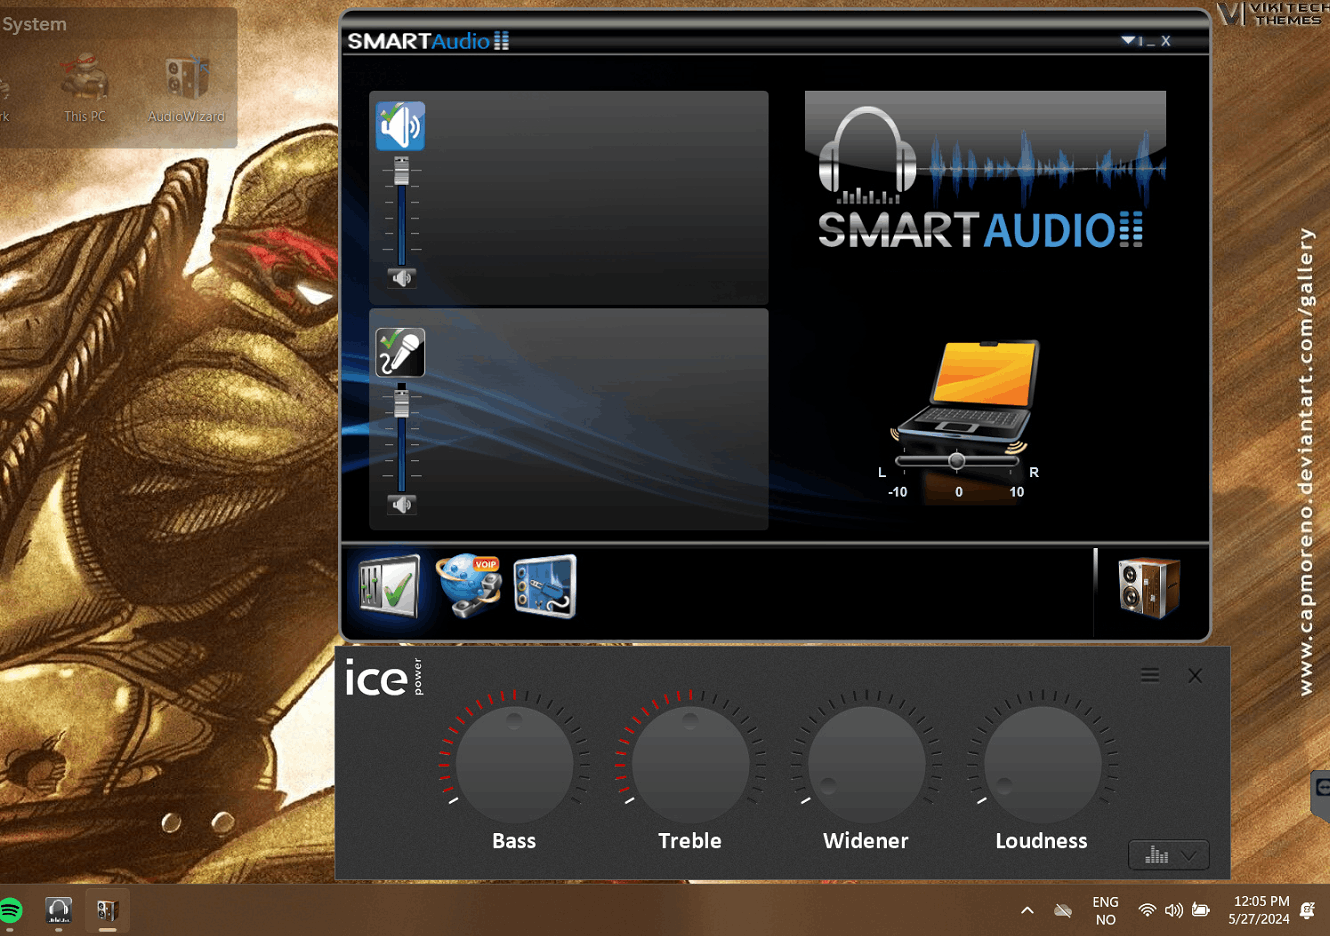Click the left-right balance slider knob
This screenshot has height=936, width=1330.
click(x=957, y=461)
